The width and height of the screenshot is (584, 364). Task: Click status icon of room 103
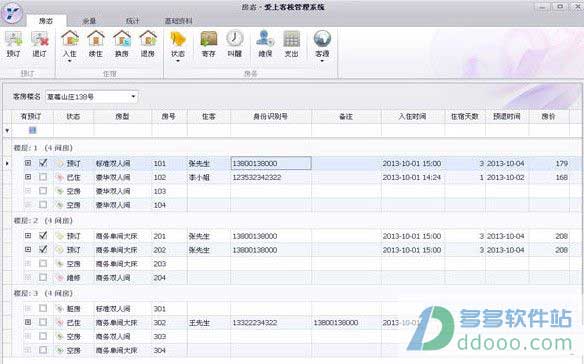[x=60, y=191]
